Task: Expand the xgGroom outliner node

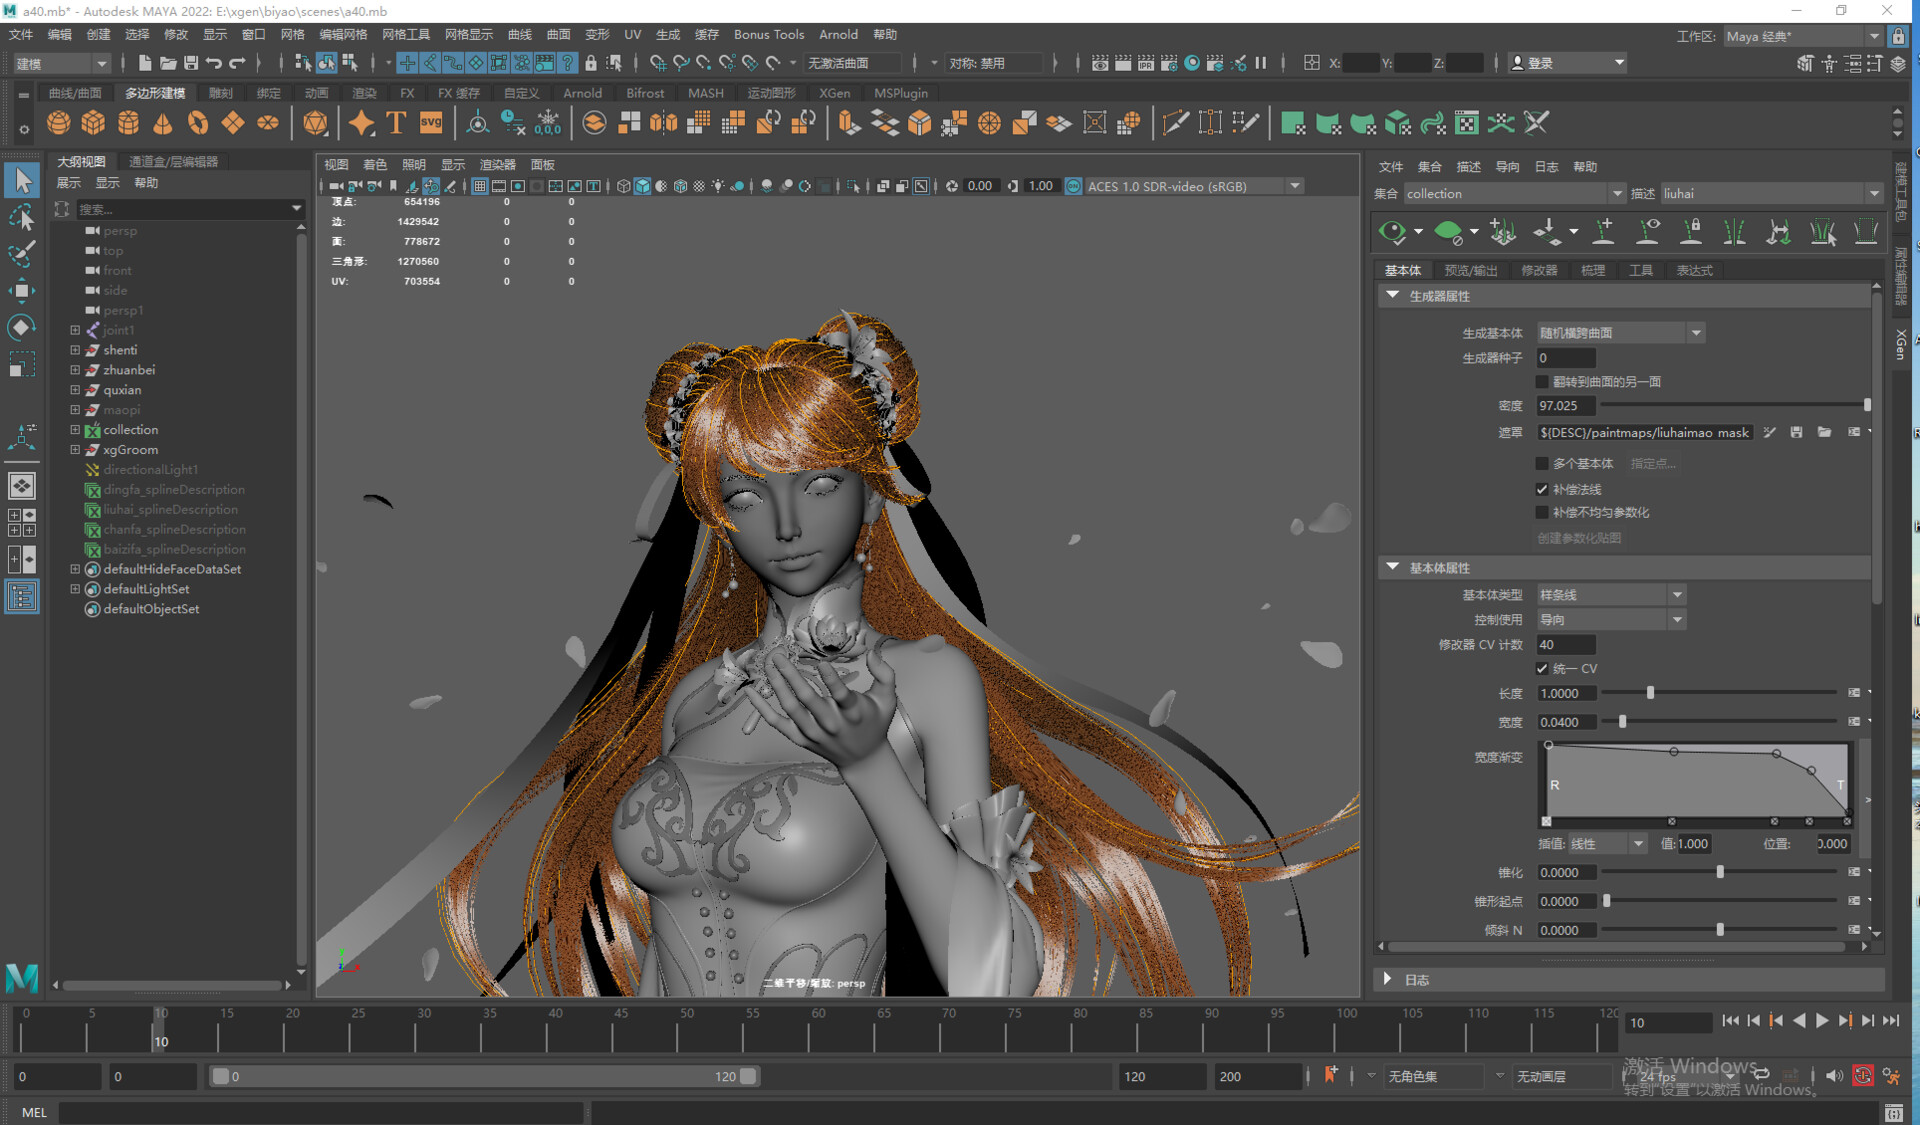Action: pyautogui.click(x=75, y=450)
